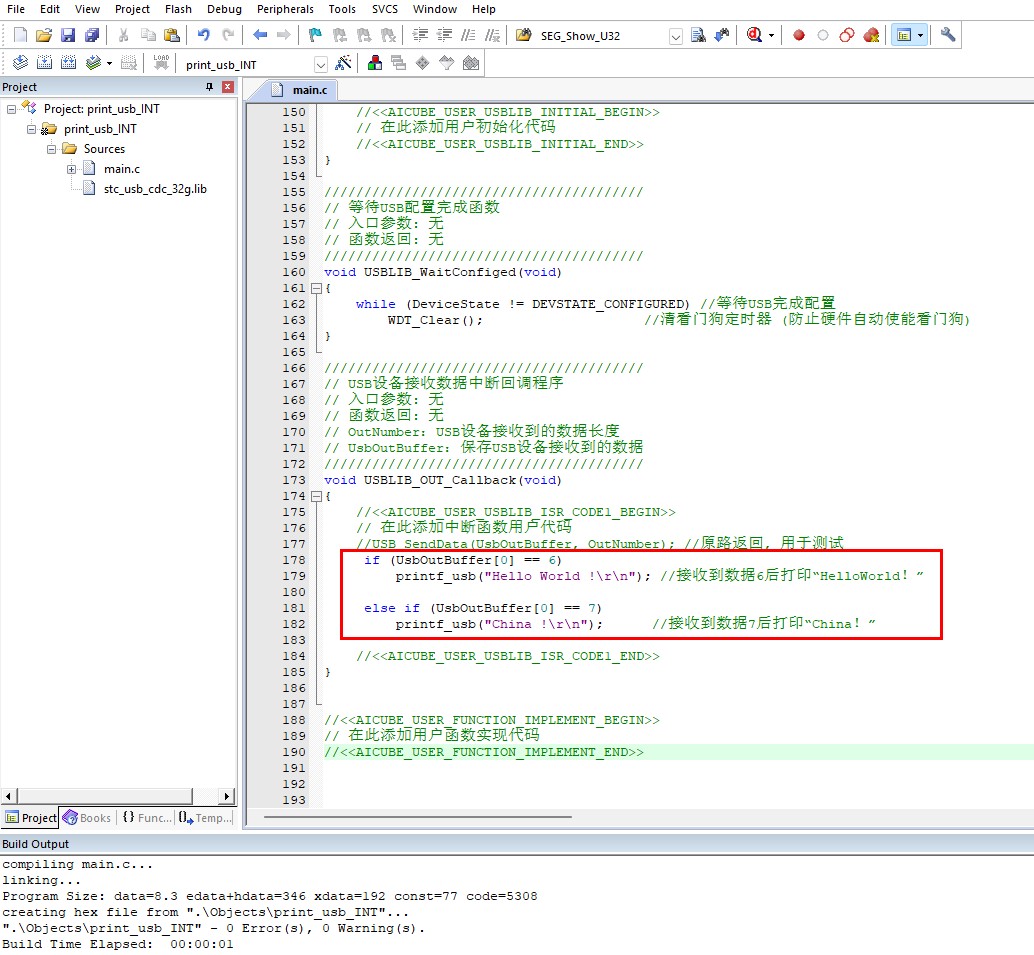Toggle the window layout view button
The height and width of the screenshot is (955, 1034).
[x=904, y=36]
